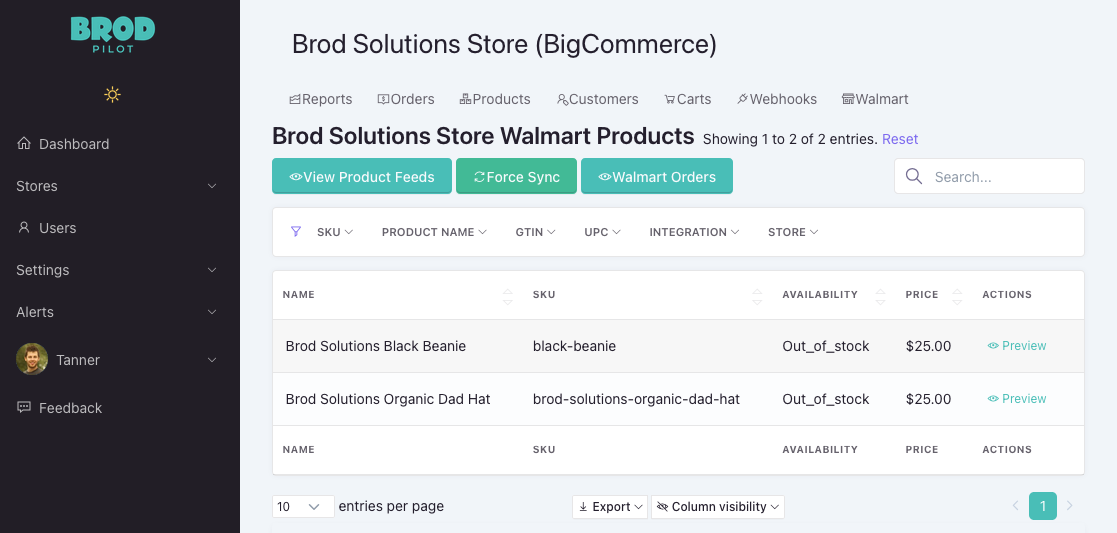This screenshot has width=1117, height=533.
Task: Expand the Product Name filter
Action: click(x=434, y=232)
